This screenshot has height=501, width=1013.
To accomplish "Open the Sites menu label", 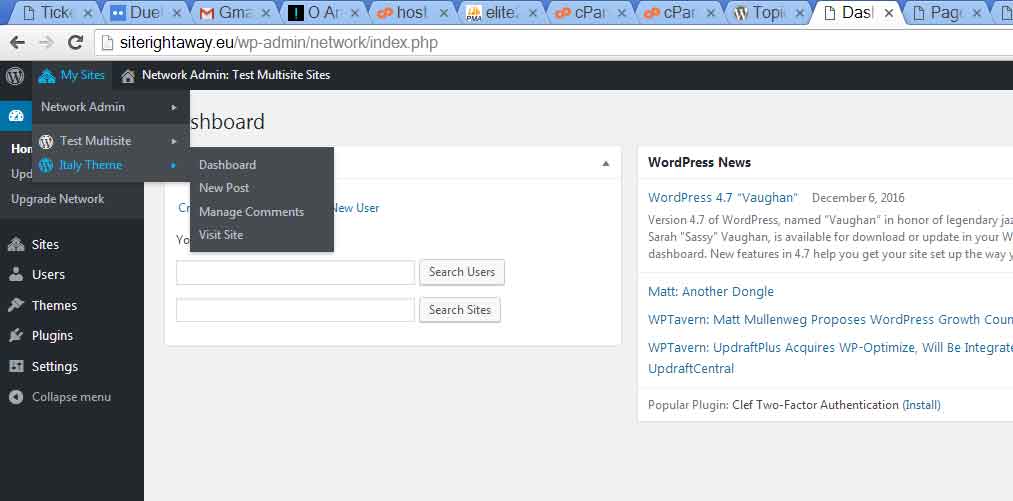I will click(45, 244).
